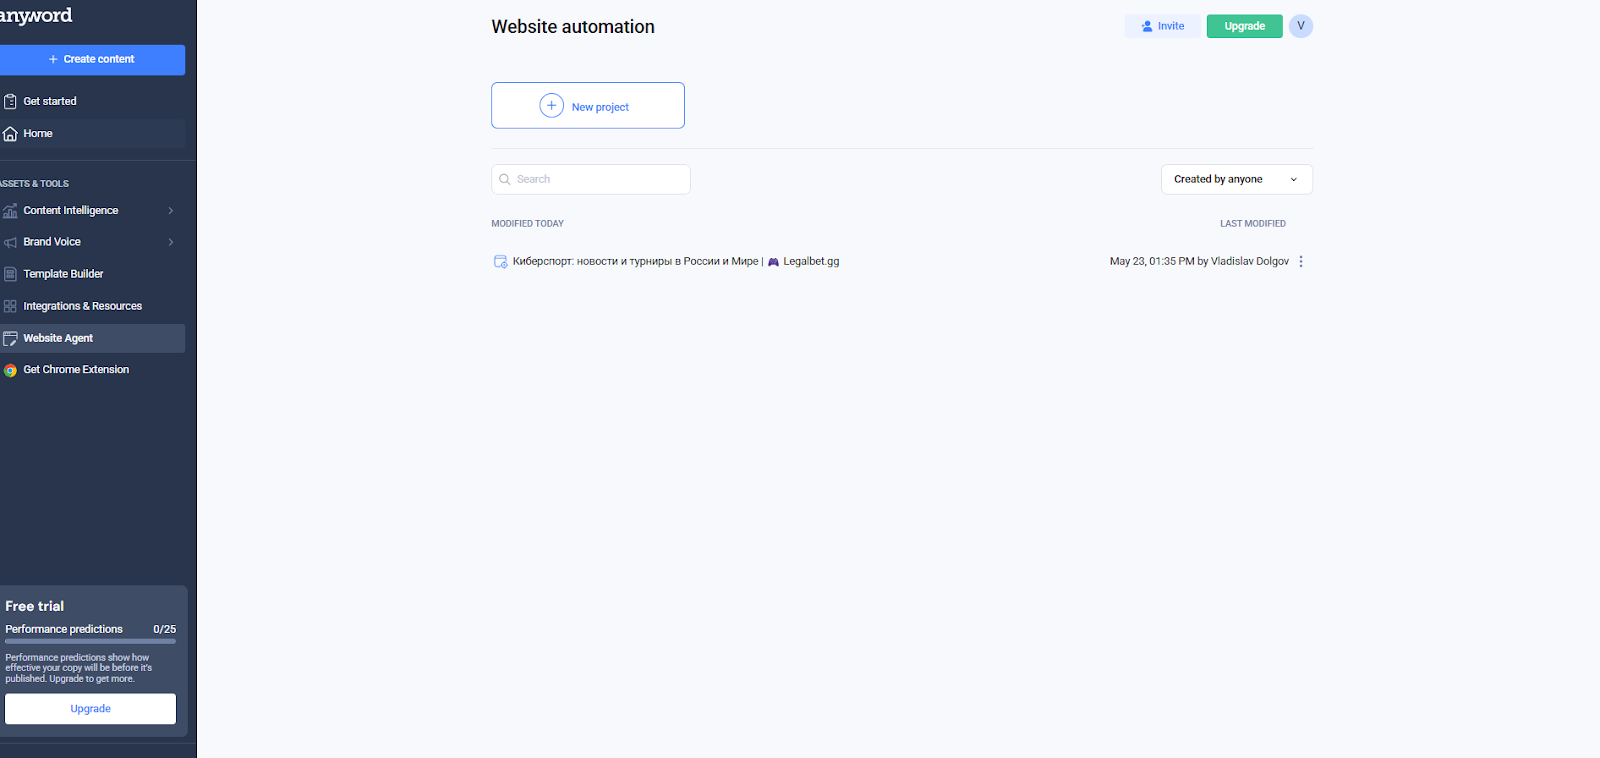Image resolution: width=1600 pixels, height=758 pixels.
Task: Sort by LAST MODIFIED column header
Action: 1252,224
